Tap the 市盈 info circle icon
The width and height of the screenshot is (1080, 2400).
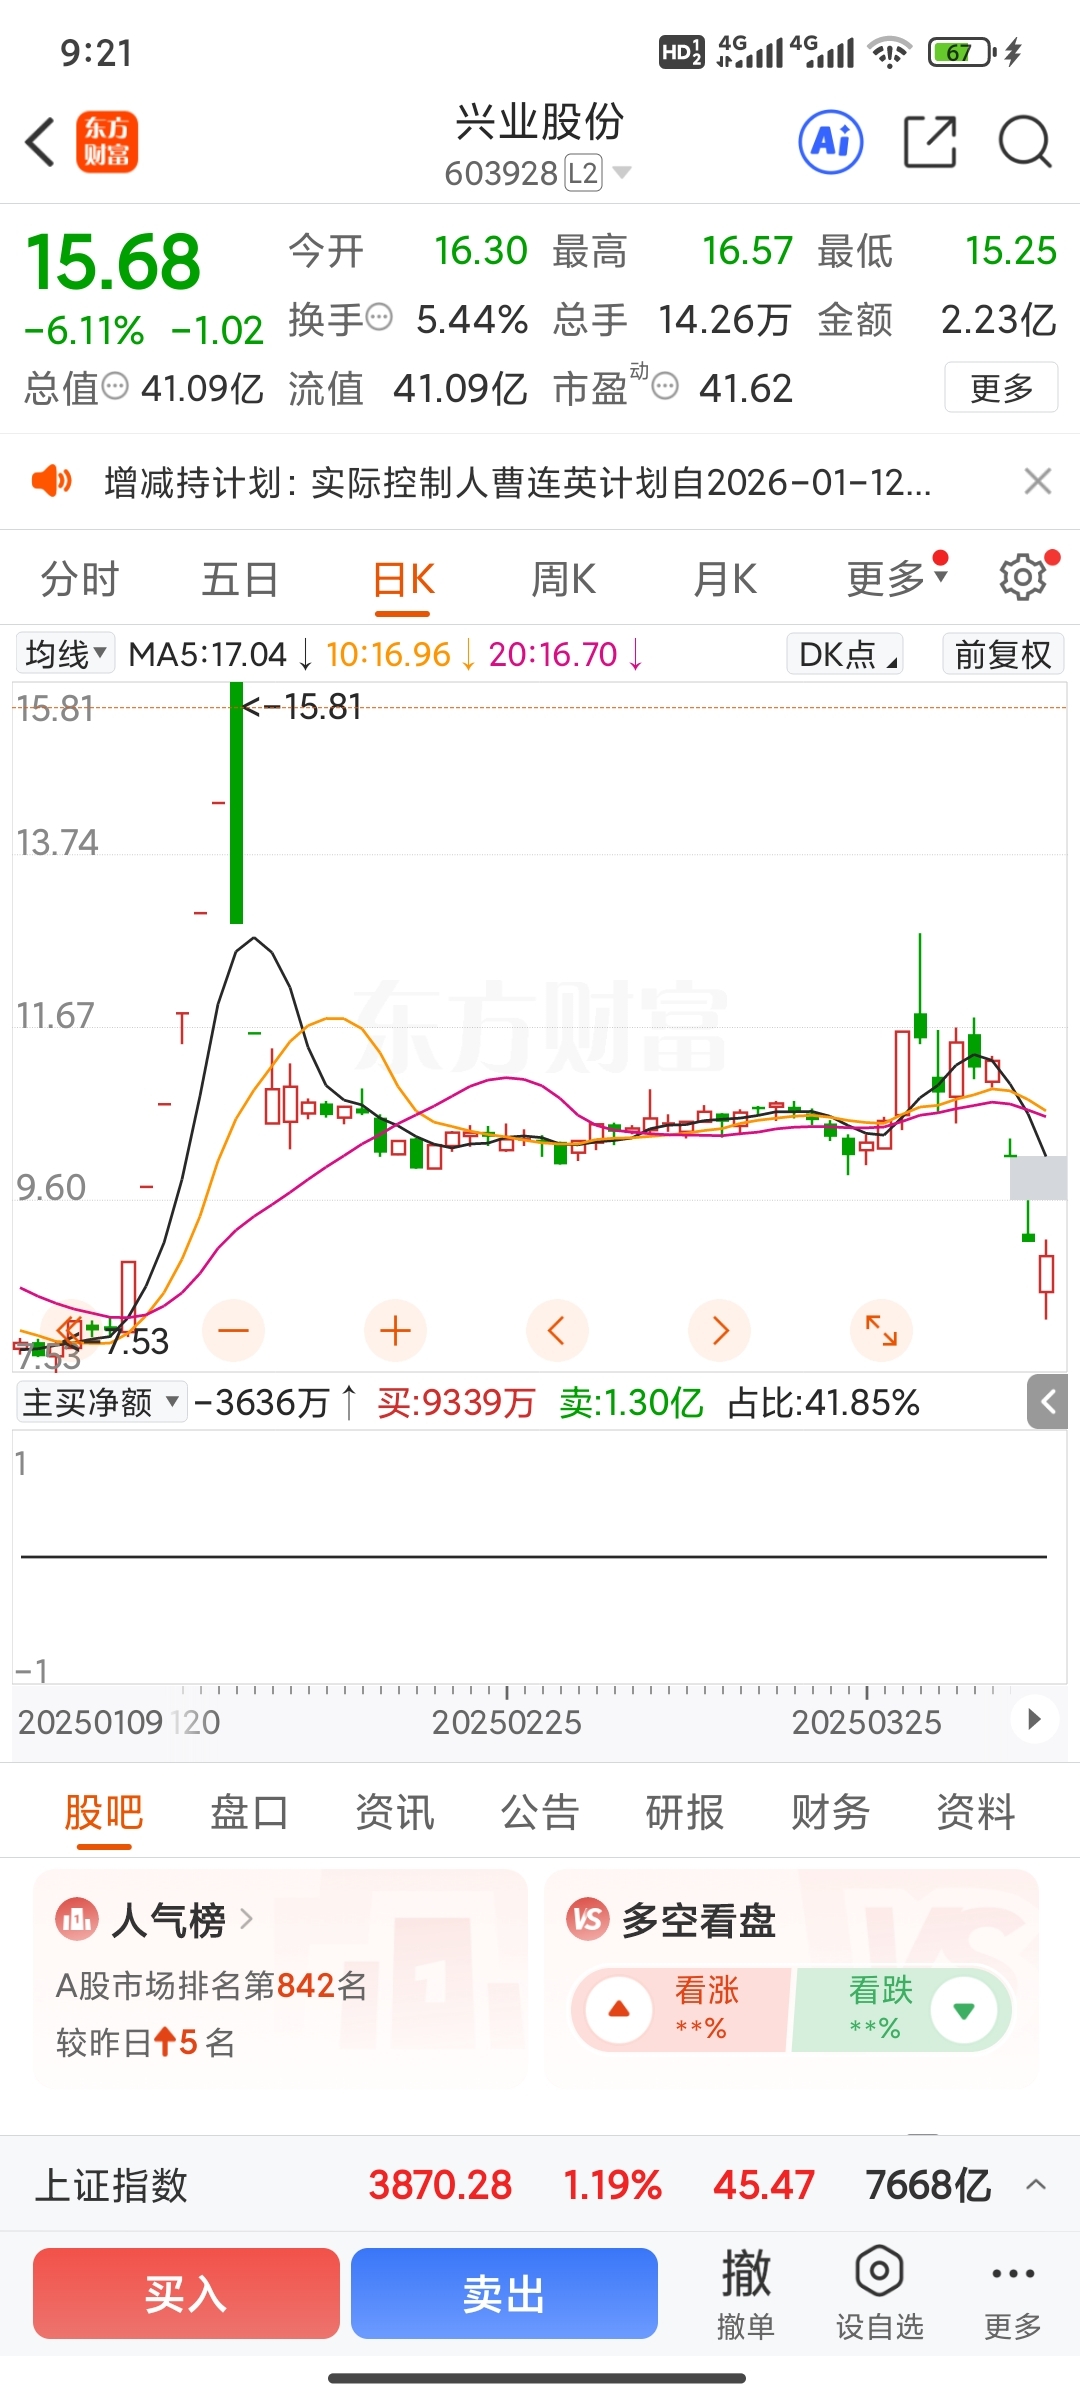coord(665,385)
